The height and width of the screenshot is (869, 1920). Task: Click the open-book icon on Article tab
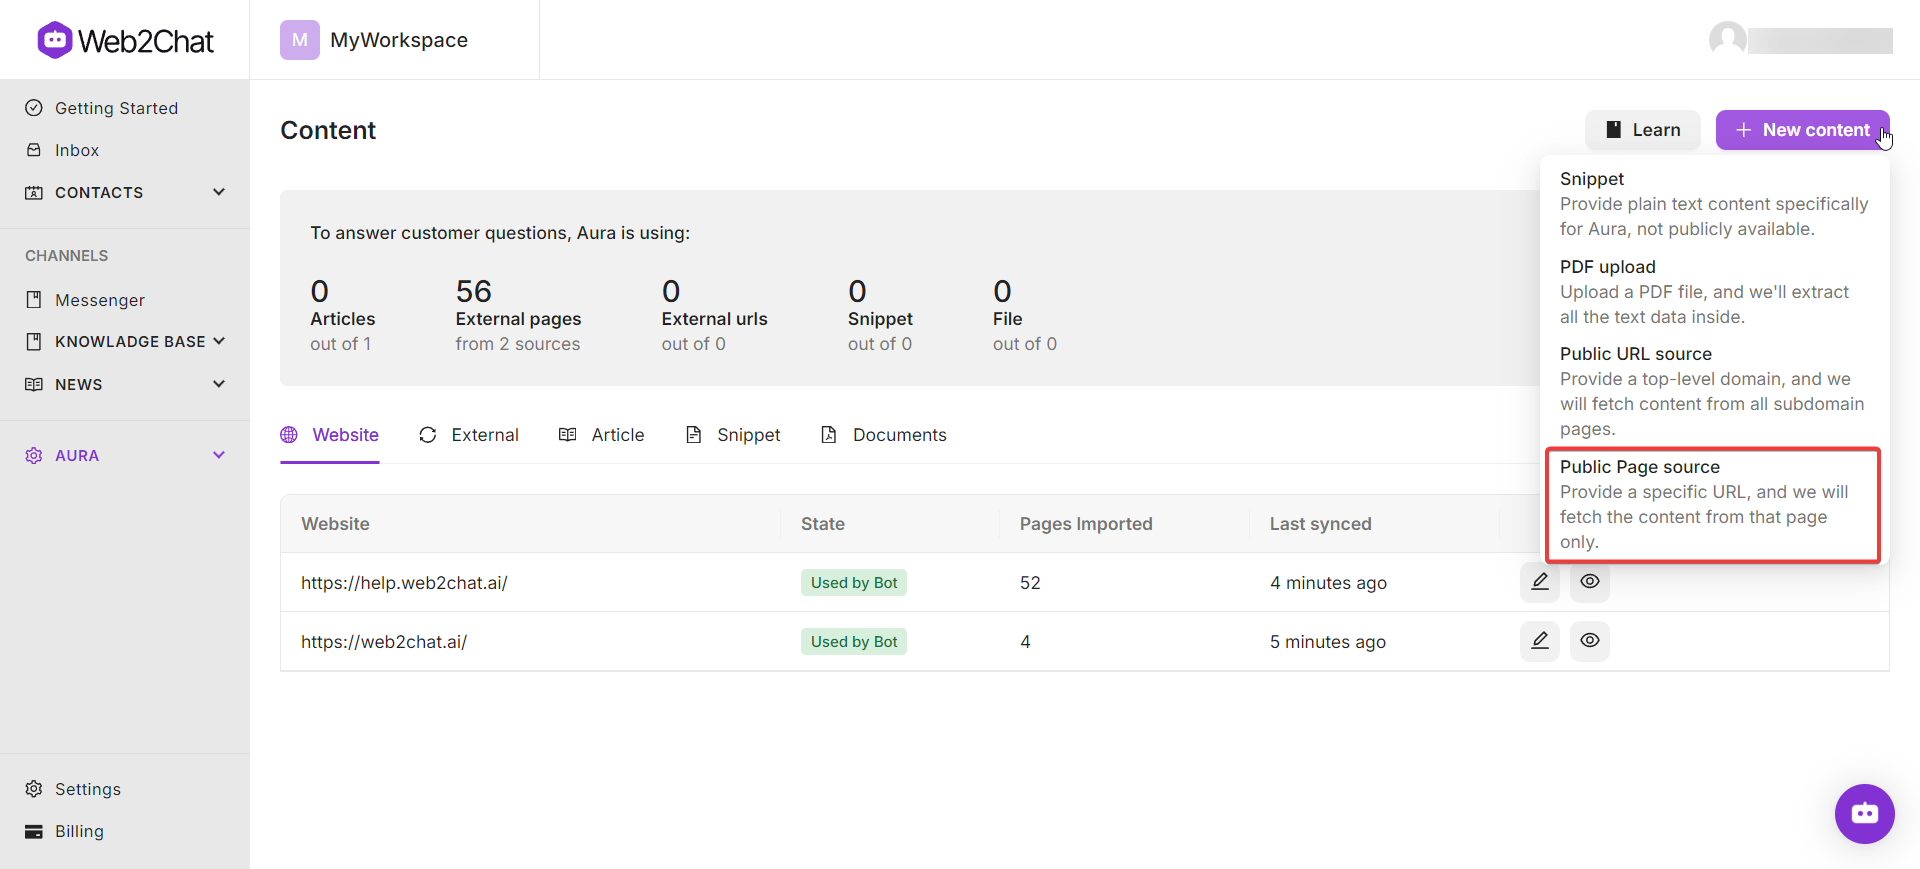[568, 435]
